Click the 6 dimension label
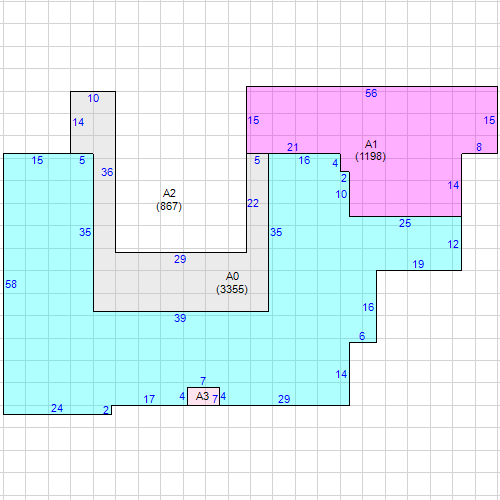The height and width of the screenshot is (500, 500). (x=362, y=336)
